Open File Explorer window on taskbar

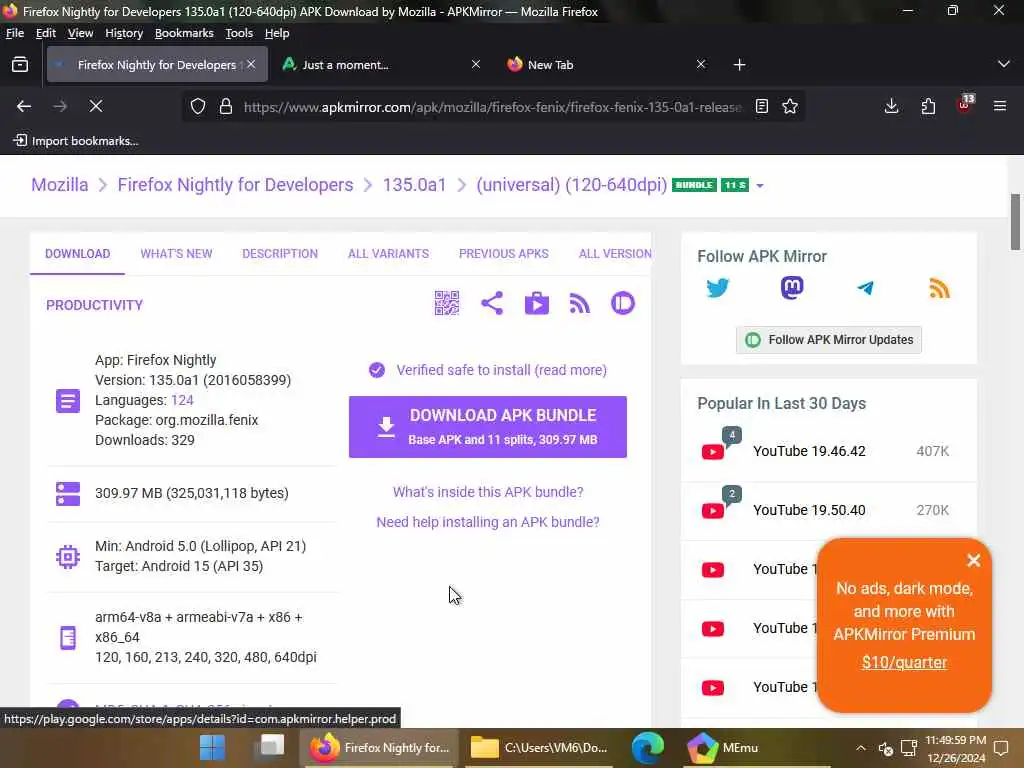[539, 748]
